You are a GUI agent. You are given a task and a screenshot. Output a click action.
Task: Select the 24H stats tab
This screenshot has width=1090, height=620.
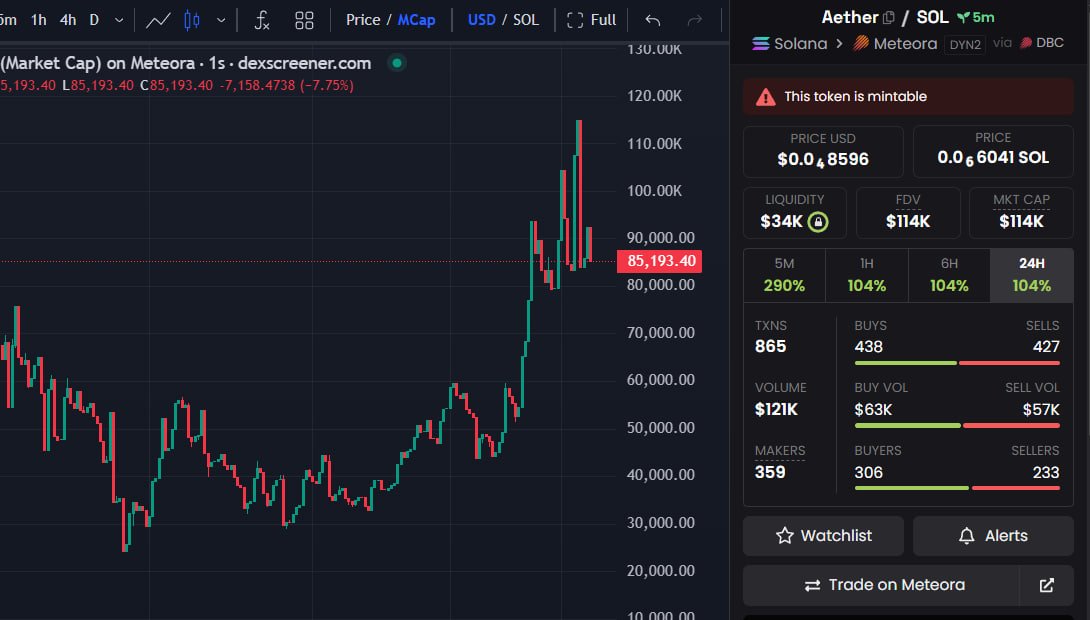pyautogui.click(x=1032, y=275)
